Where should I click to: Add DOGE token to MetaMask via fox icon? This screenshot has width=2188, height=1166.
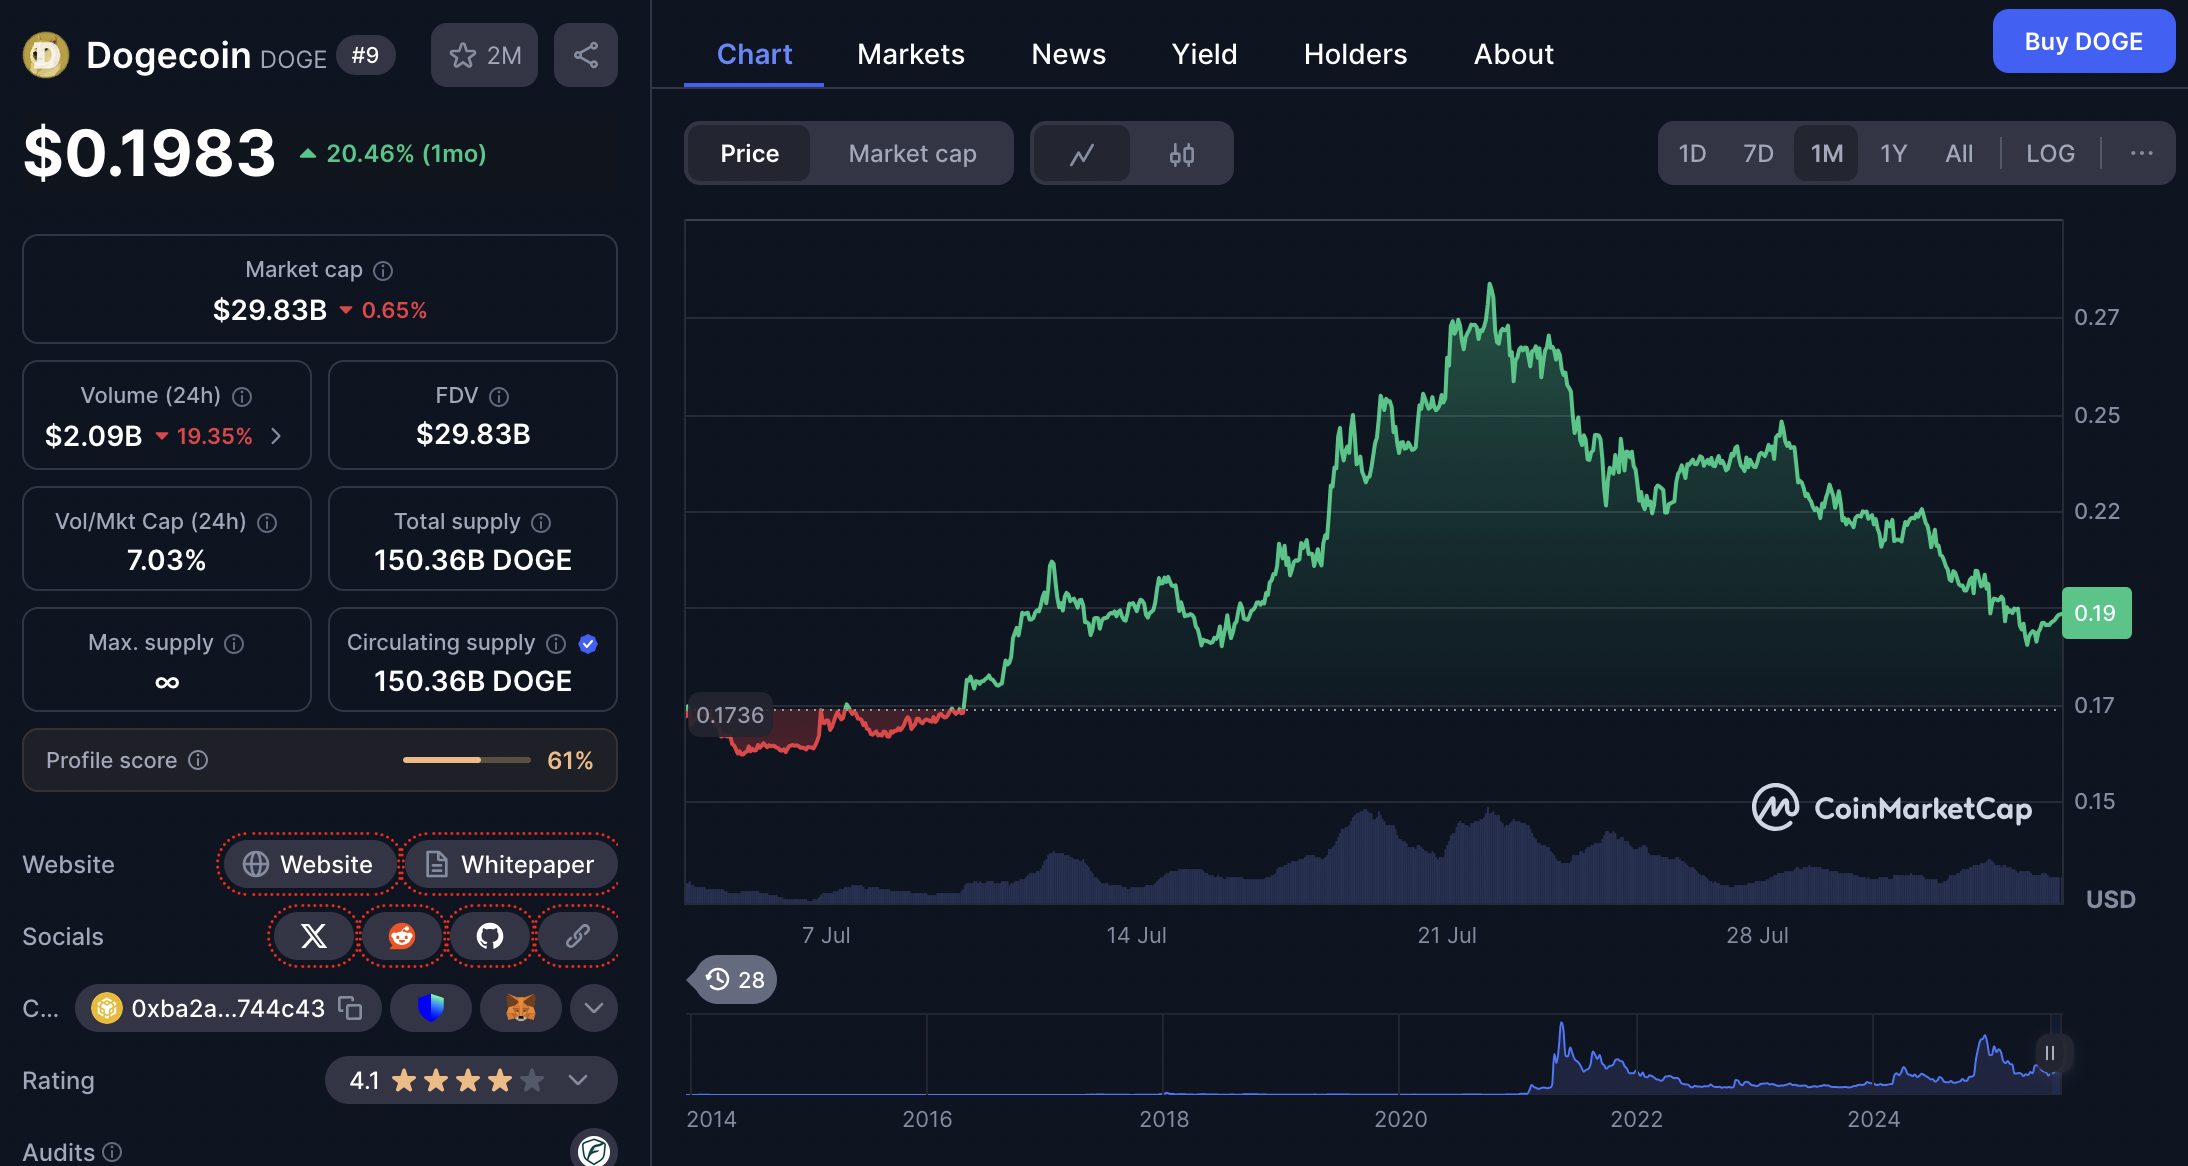(520, 1008)
